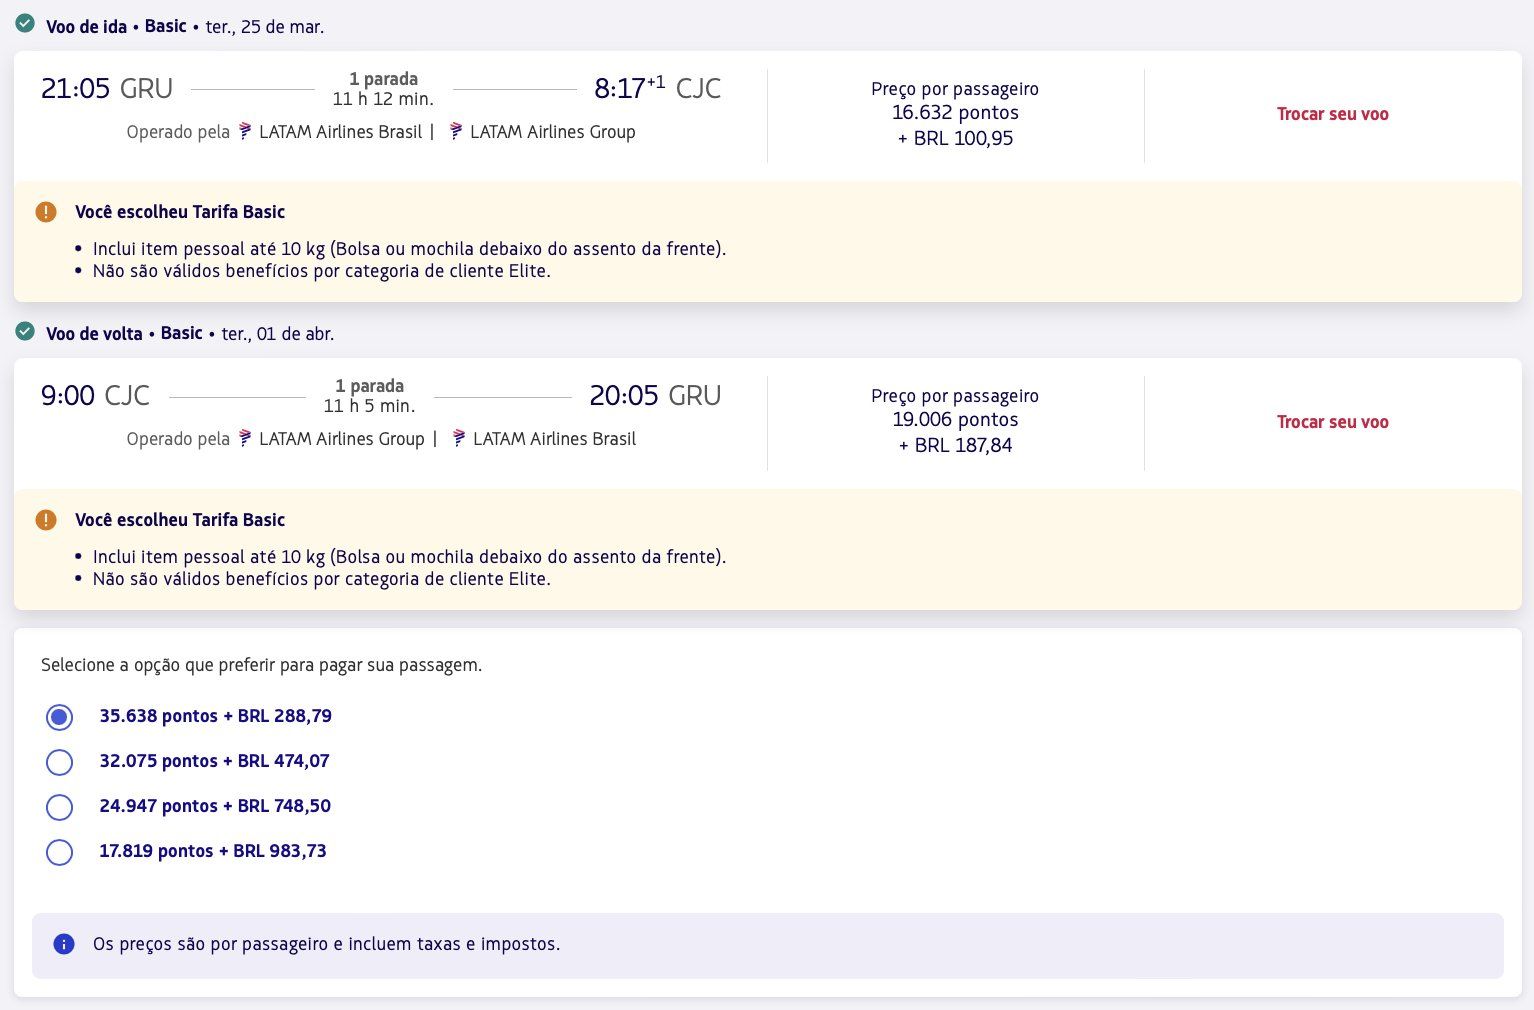Click orange warning icon in return Tarifa Basic notice
The width and height of the screenshot is (1534, 1010).
coord(46,520)
